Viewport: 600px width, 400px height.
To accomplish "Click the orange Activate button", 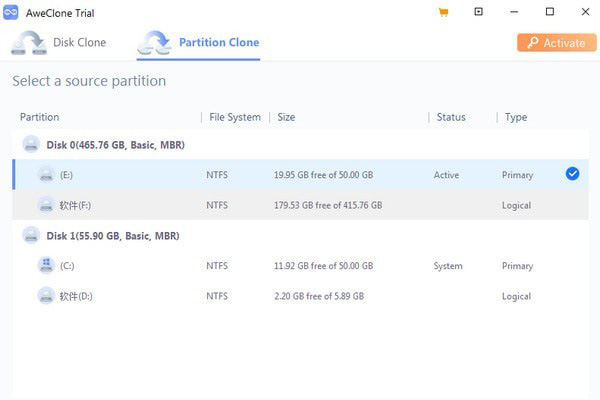I will [x=557, y=42].
